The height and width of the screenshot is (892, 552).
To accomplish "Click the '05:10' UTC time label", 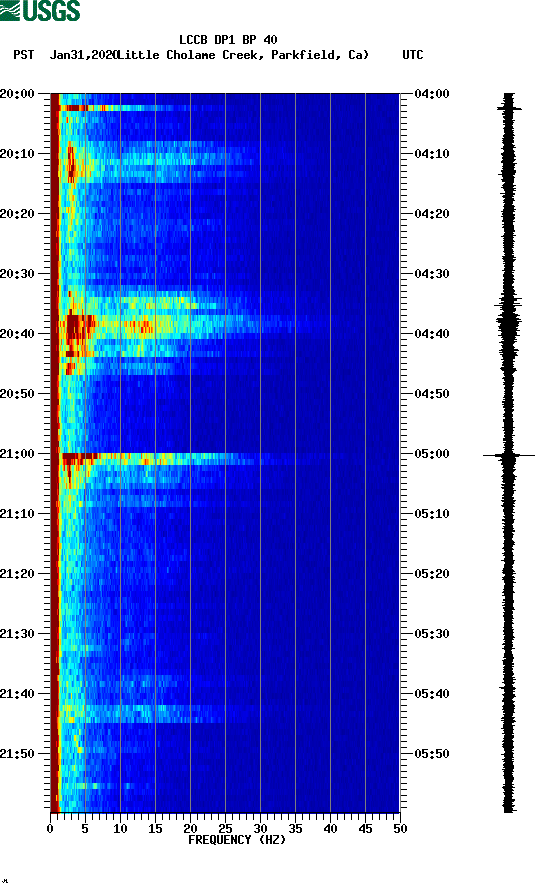I will pyautogui.click(x=432, y=514).
